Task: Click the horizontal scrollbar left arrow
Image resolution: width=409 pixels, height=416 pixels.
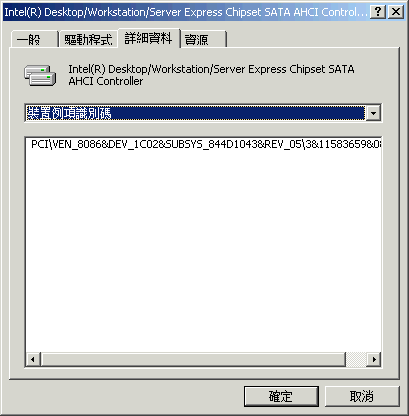Action: coord(33,359)
